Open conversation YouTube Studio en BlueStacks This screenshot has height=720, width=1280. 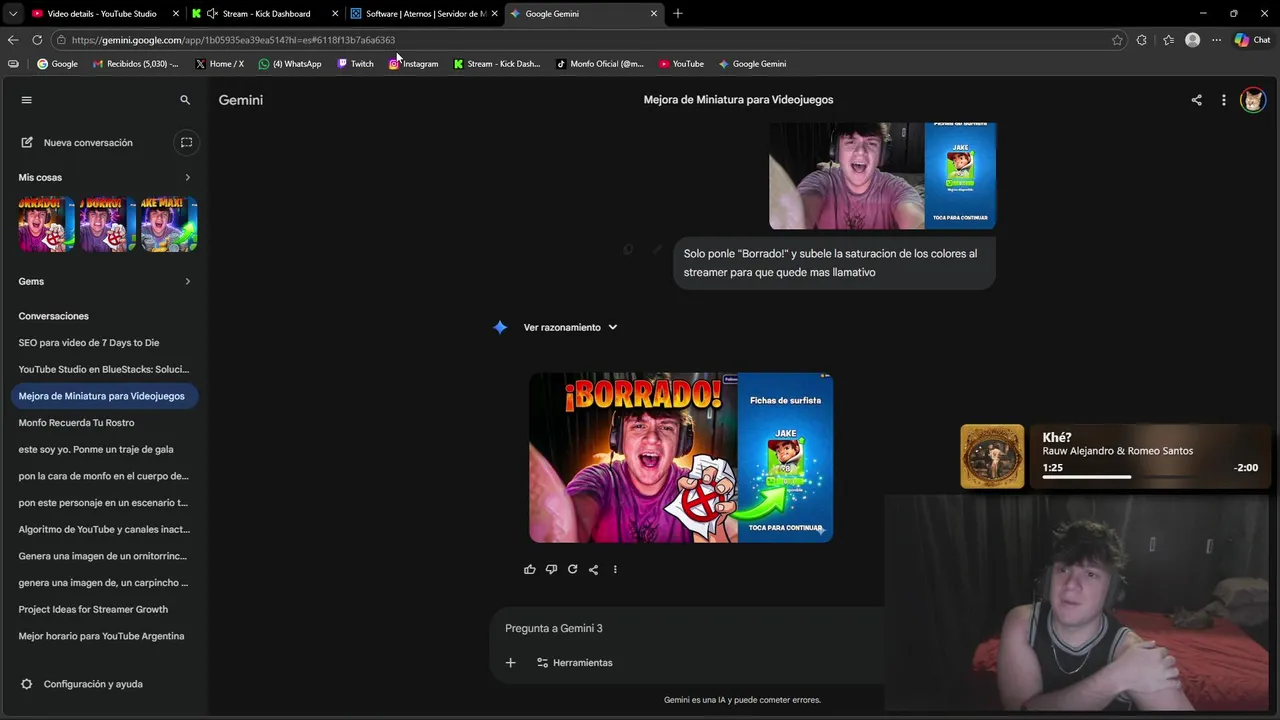pyautogui.click(x=104, y=369)
